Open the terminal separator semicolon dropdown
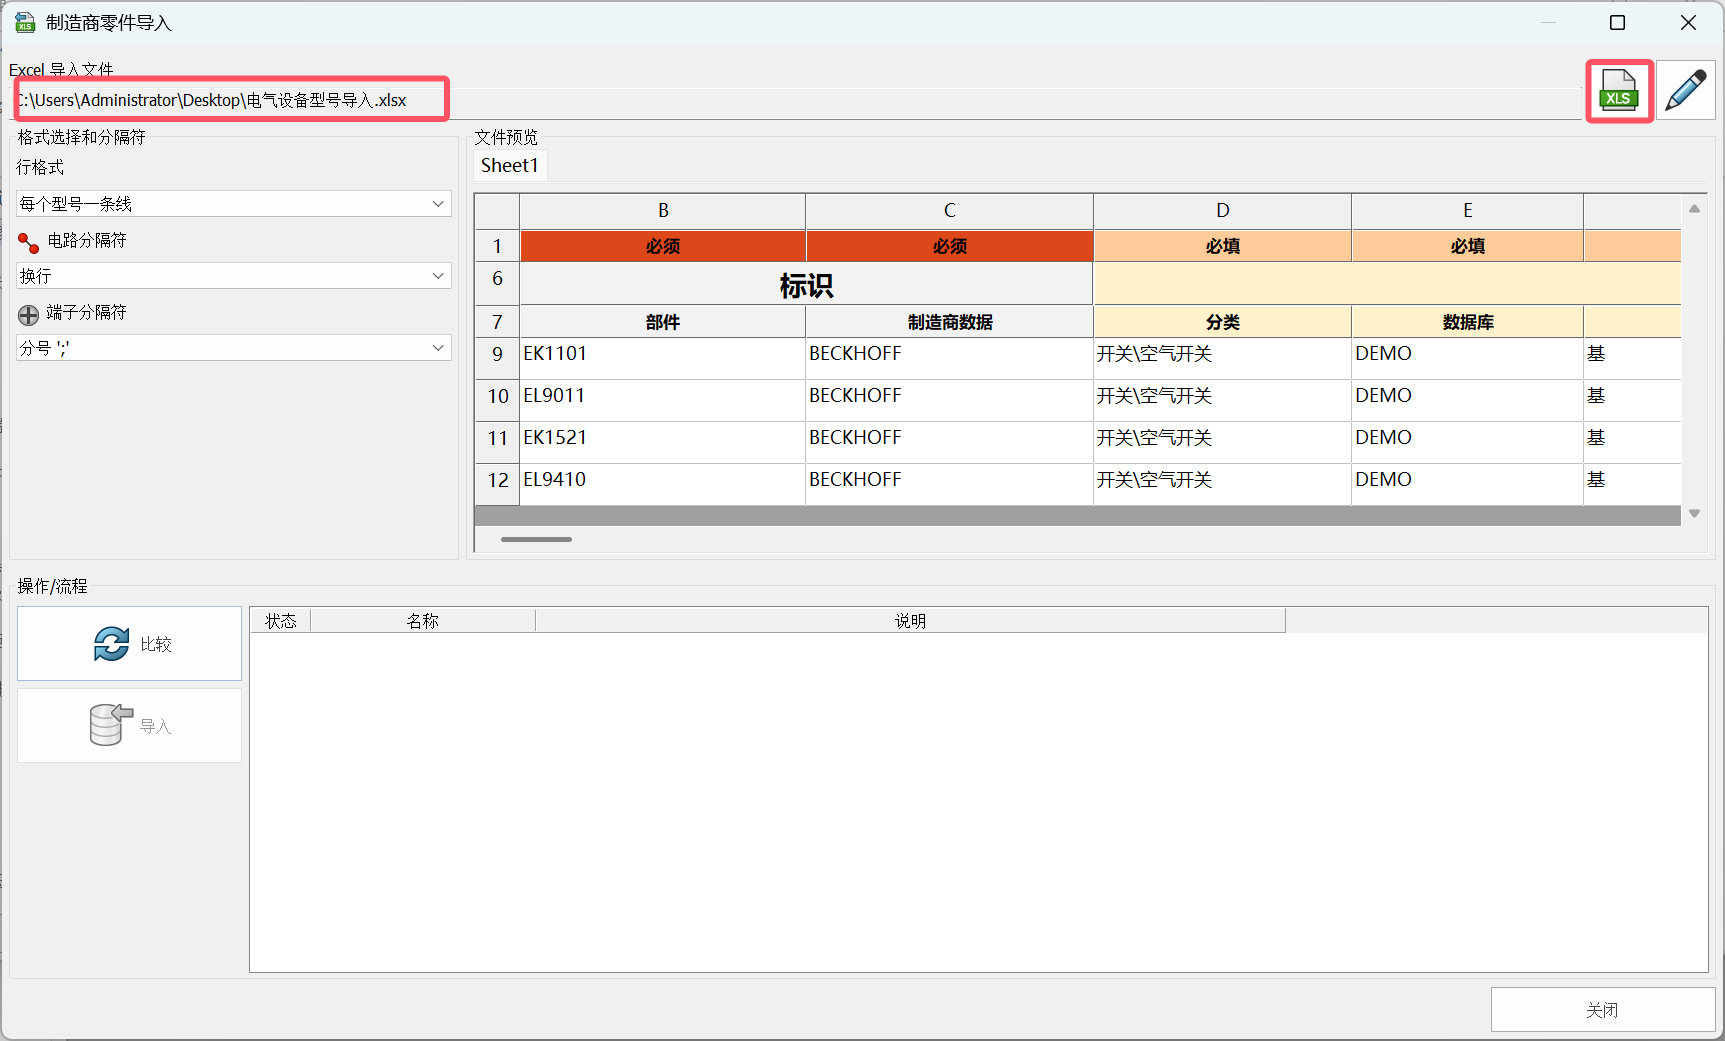This screenshot has height=1041, width=1725. pyautogui.click(x=234, y=348)
